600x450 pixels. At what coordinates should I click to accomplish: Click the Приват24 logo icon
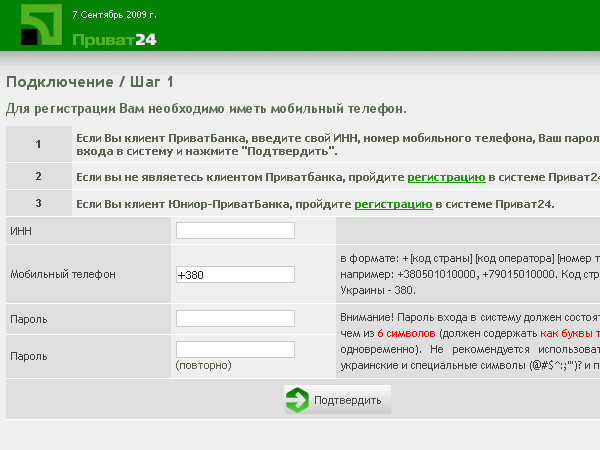(x=41, y=25)
